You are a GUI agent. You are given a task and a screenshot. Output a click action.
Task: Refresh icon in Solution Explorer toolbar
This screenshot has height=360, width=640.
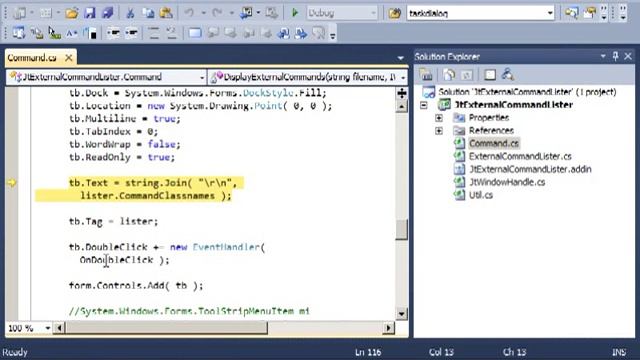467,75
